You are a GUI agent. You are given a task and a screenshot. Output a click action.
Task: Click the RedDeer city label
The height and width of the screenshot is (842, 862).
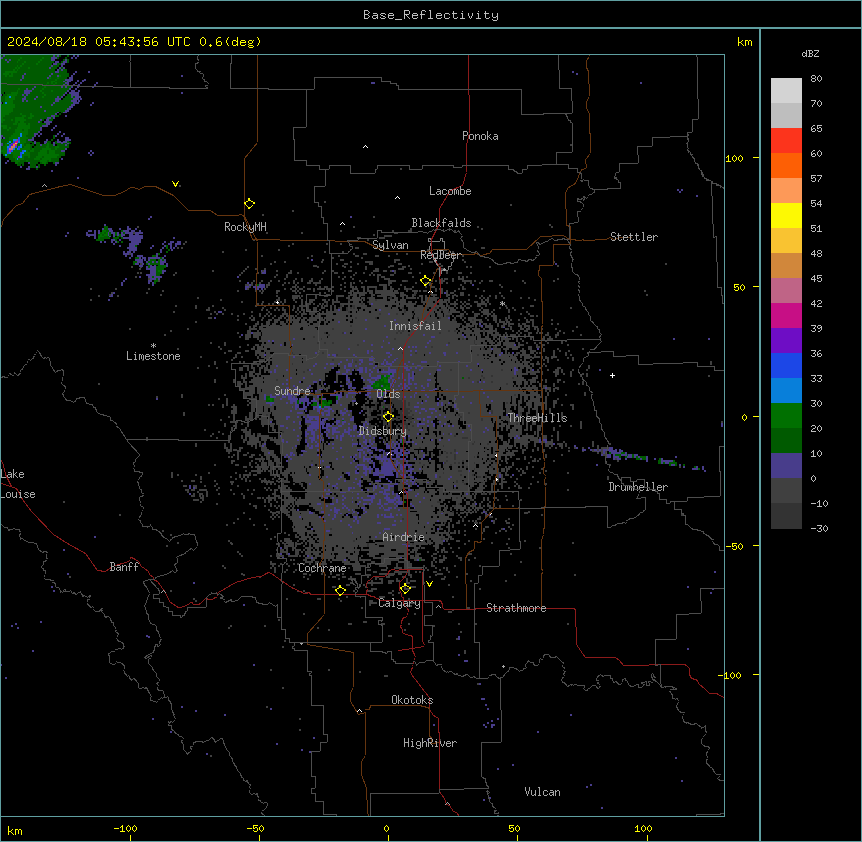(440, 255)
